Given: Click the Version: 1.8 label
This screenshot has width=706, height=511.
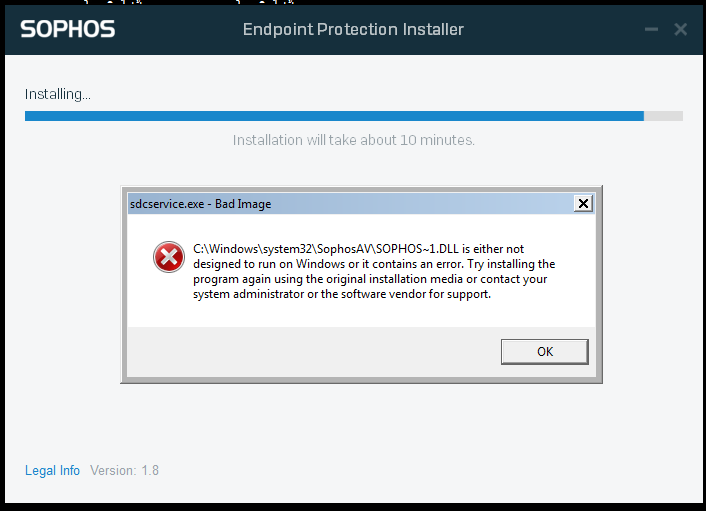Looking at the screenshot, I should pos(124,470).
